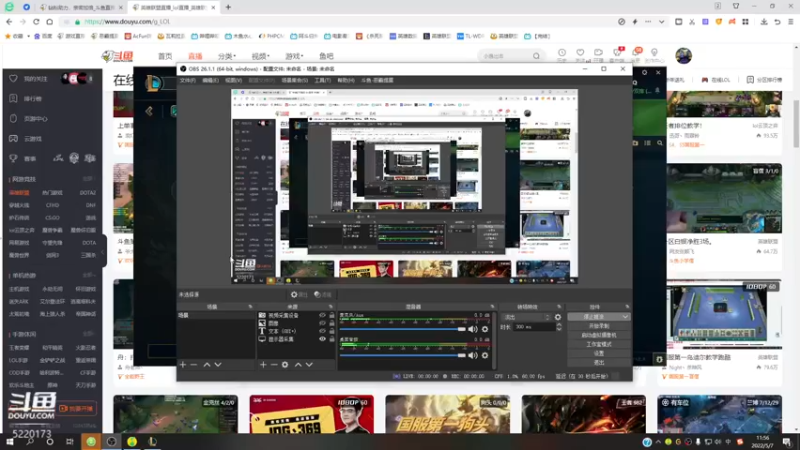Image resolution: width=800 pixels, height=450 pixels.
Task: Add a new scene with the plus icon
Action: click(x=183, y=365)
